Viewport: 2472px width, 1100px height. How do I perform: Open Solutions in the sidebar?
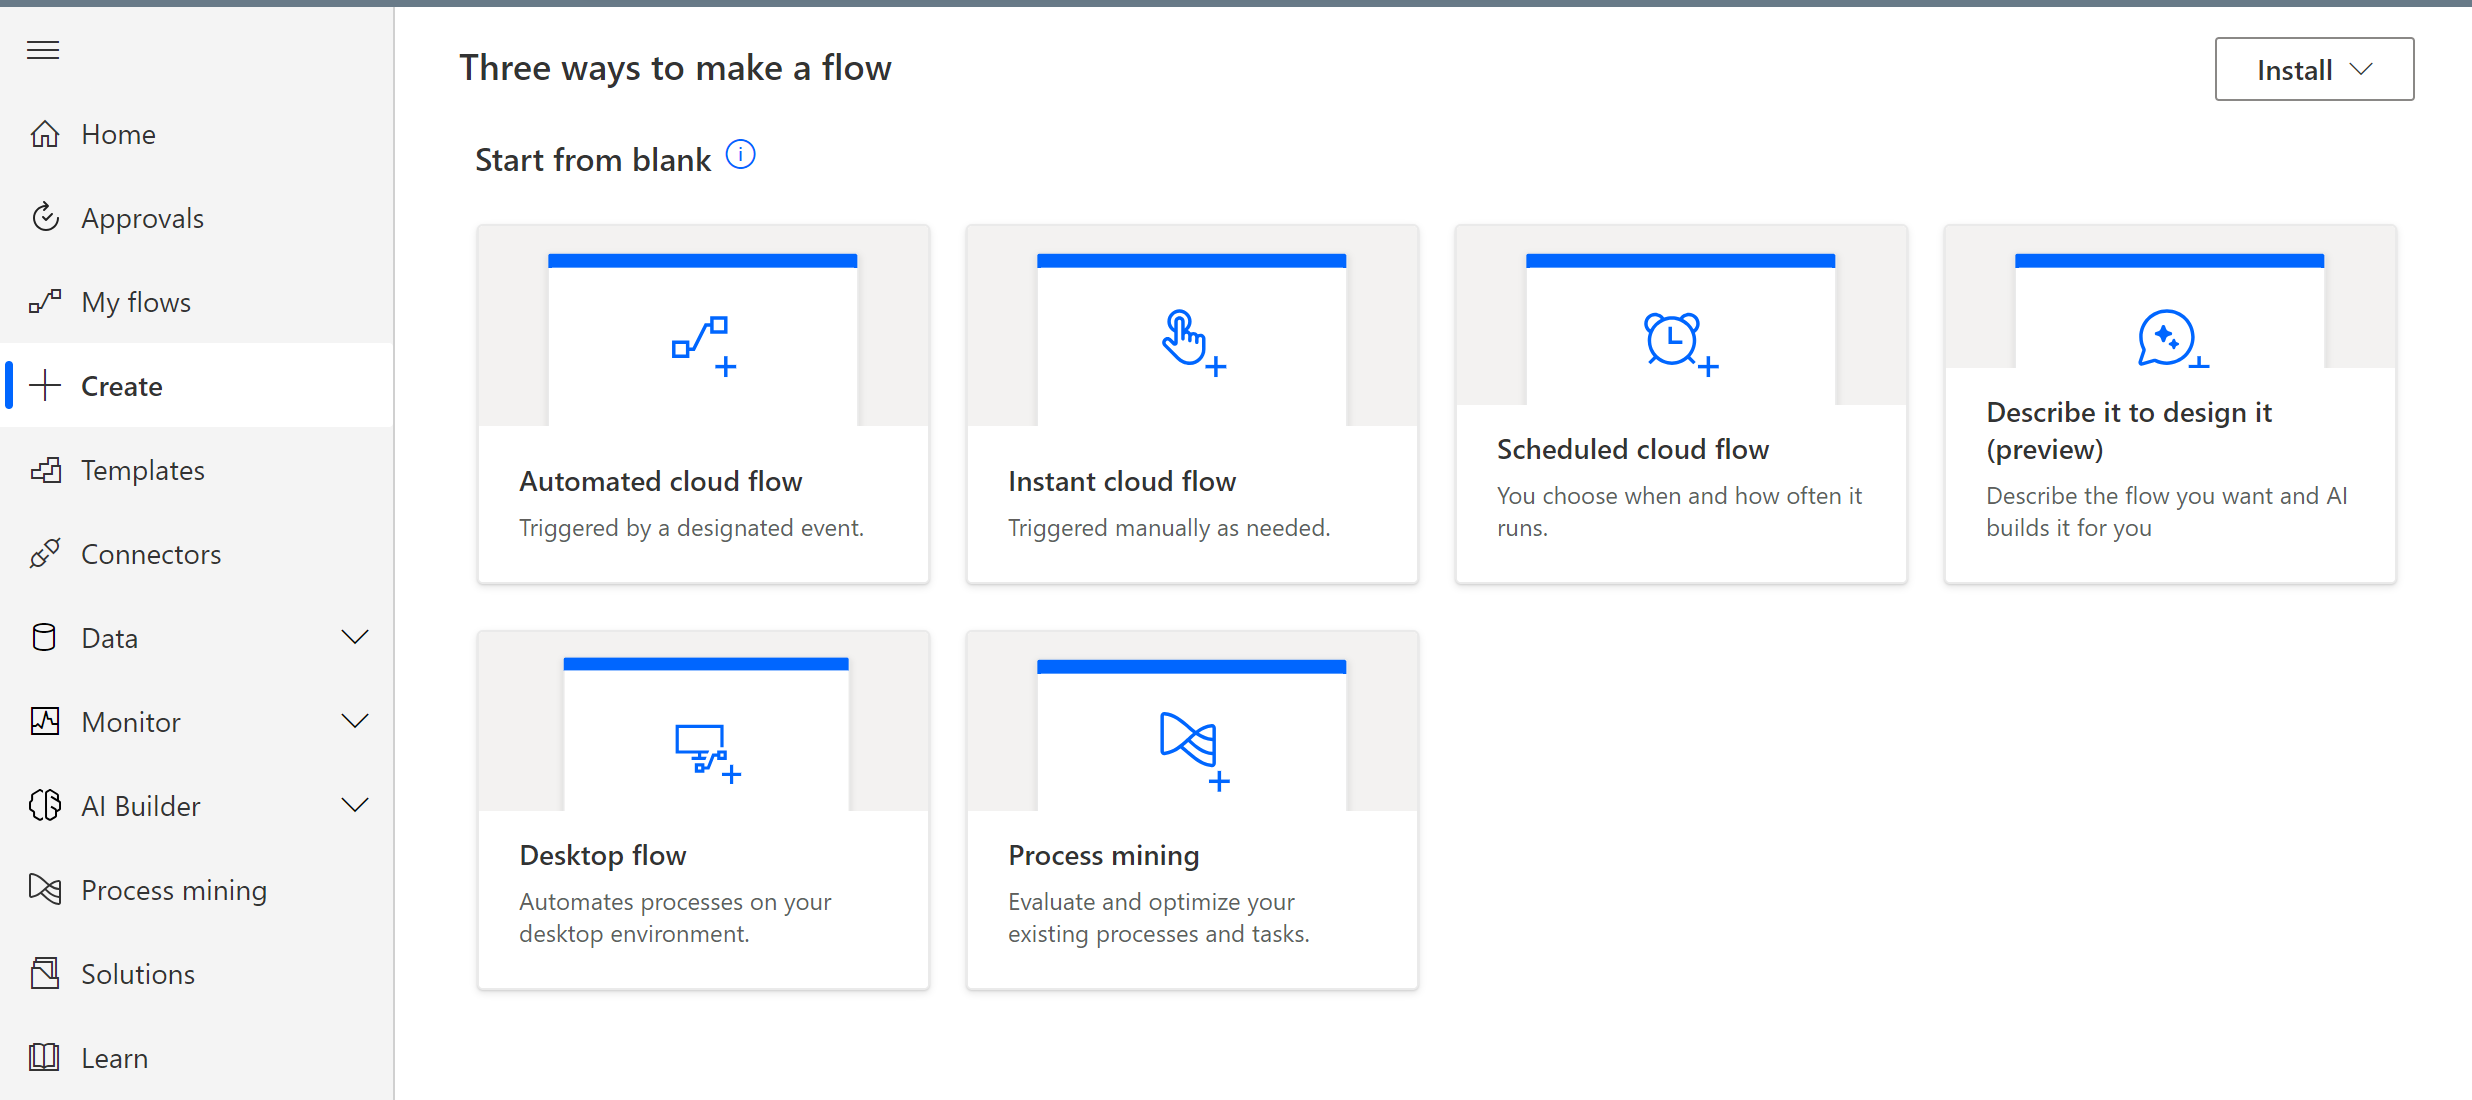(x=198, y=974)
